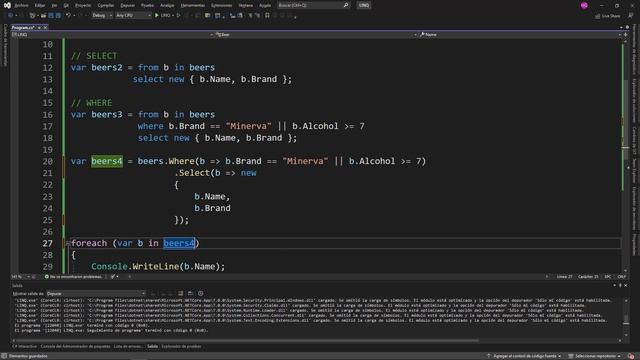Screen dimensions: 640x360
Task: Click the navigate backward toolbar icon
Action: pos(10,16)
